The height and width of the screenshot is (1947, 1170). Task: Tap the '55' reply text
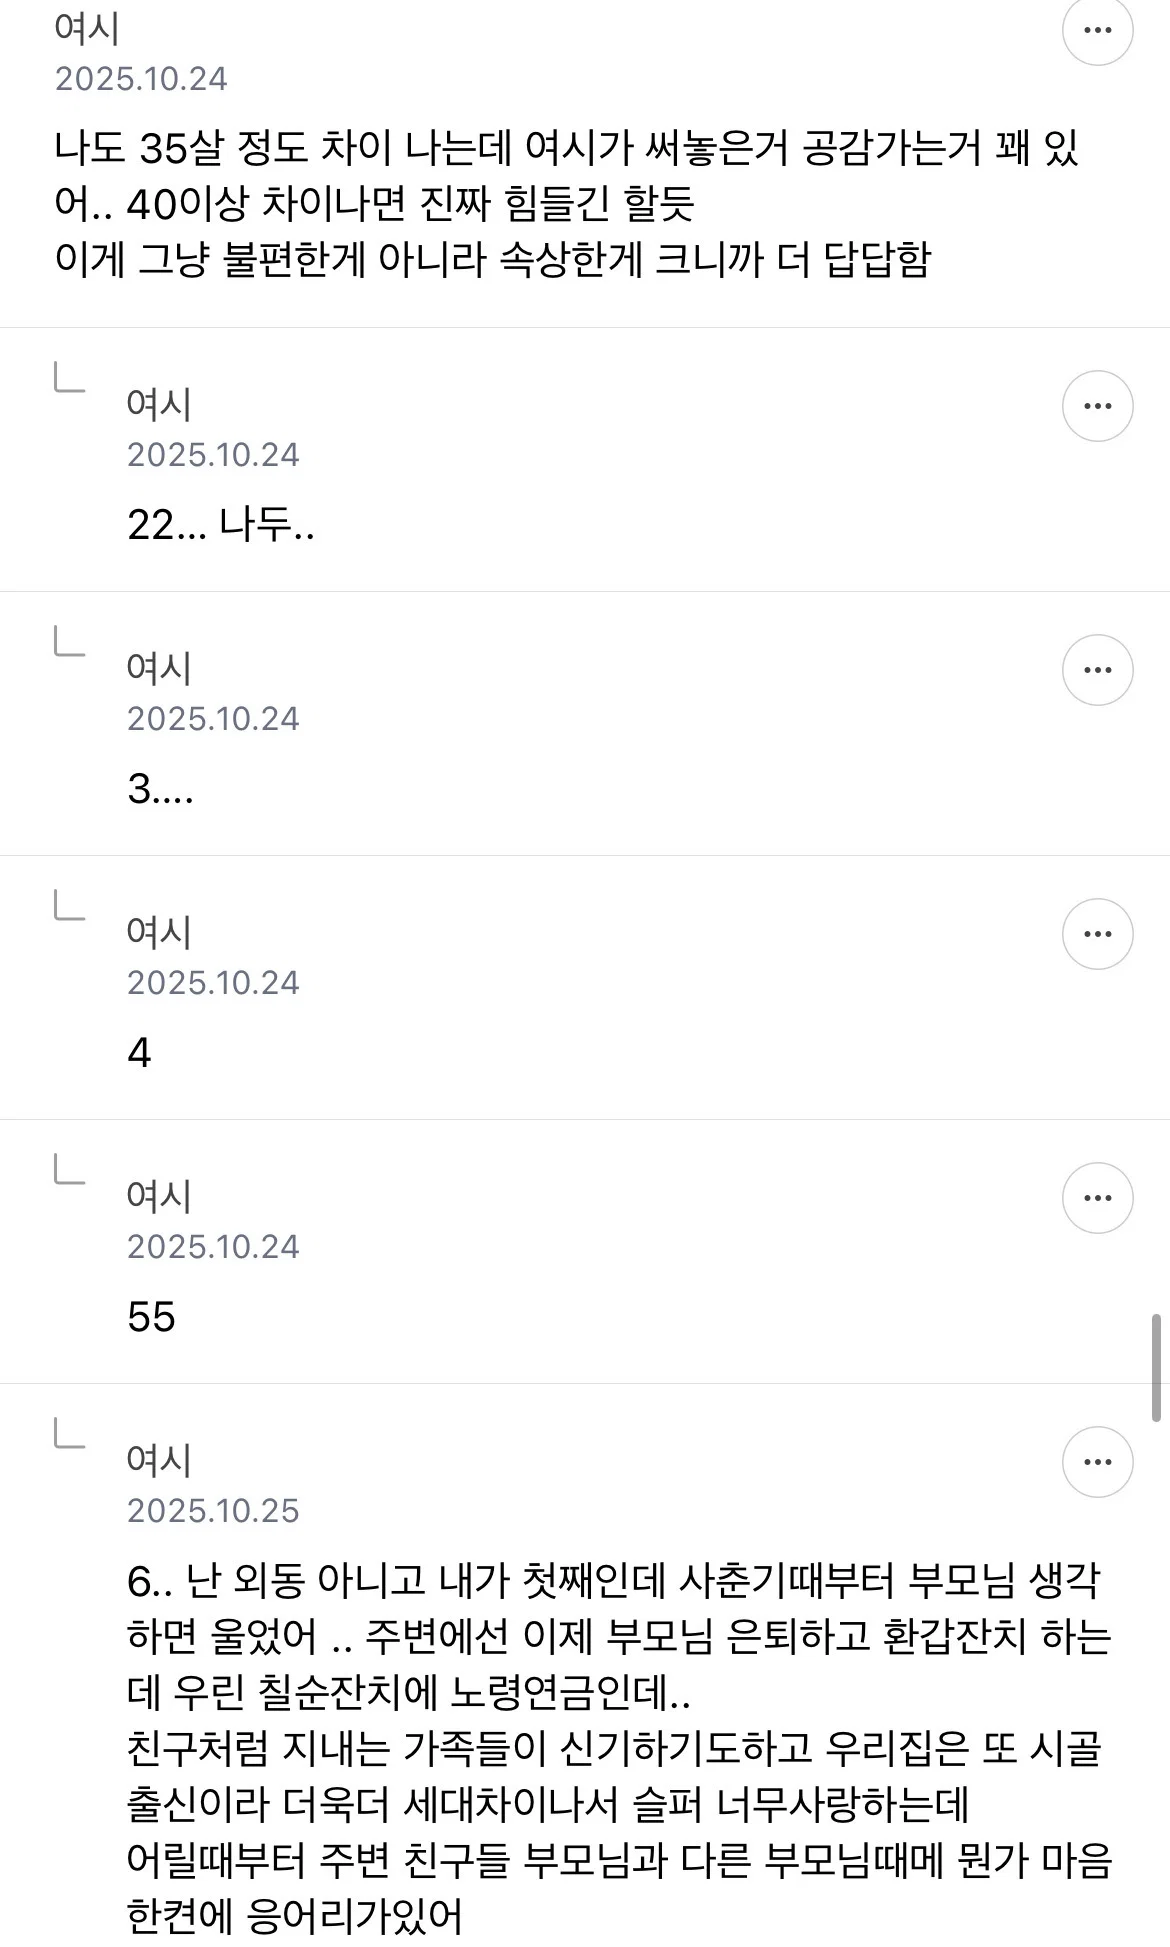pyautogui.click(x=151, y=1317)
